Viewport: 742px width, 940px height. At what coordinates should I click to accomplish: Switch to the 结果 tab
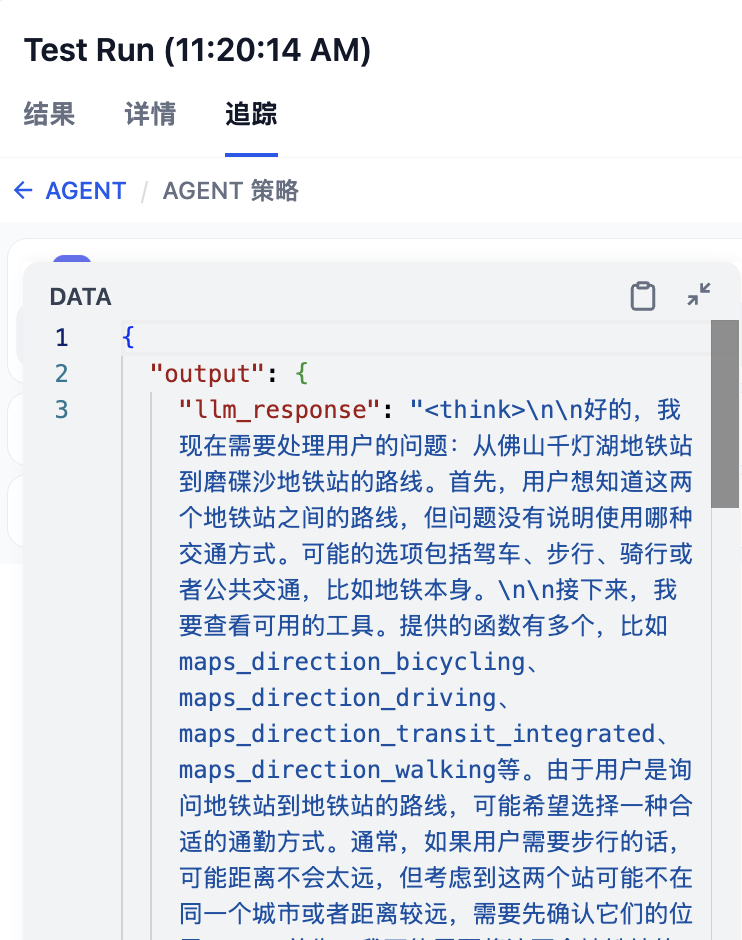[49, 113]
